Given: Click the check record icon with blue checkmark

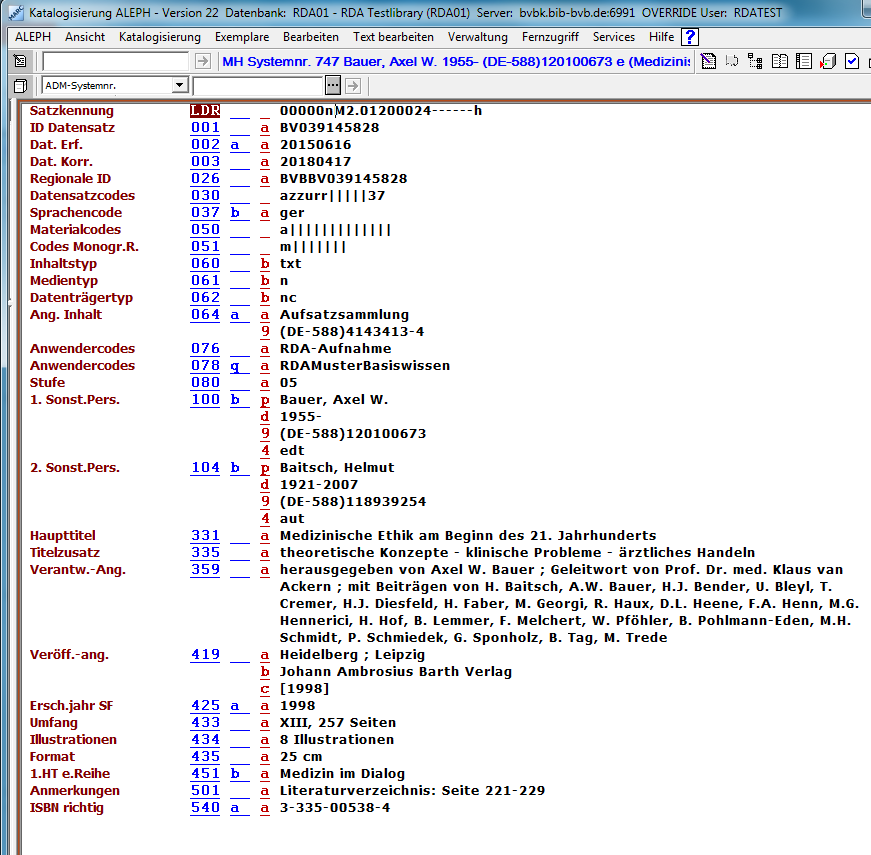Looking at the screenshot, I should [852, 62].
